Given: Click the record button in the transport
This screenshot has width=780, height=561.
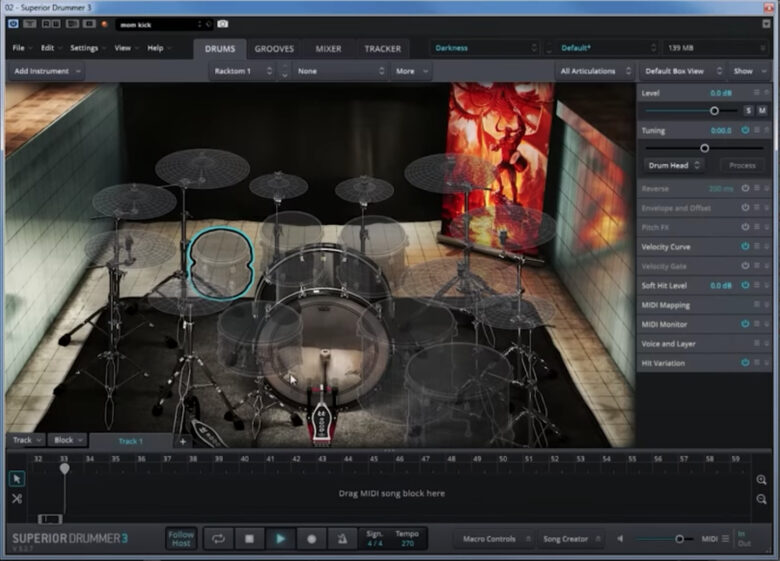Looking at the screenshot, I should (311, 539).
